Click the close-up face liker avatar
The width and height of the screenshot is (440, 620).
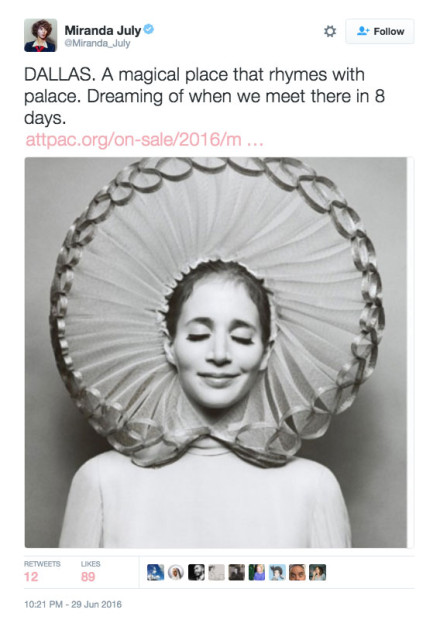(297, 572)
